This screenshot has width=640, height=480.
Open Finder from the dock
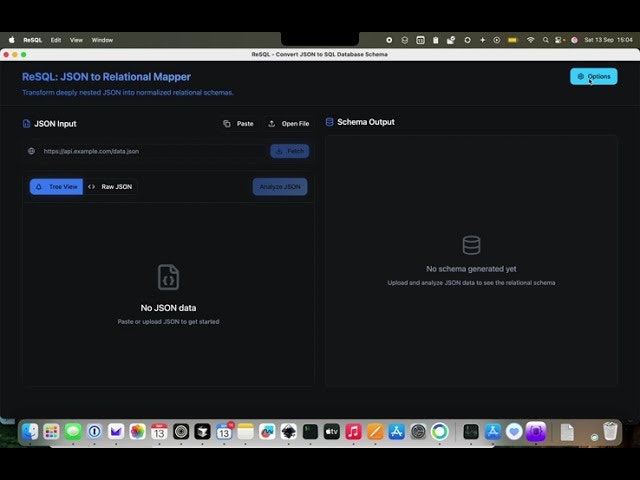(x=30, y=432)
